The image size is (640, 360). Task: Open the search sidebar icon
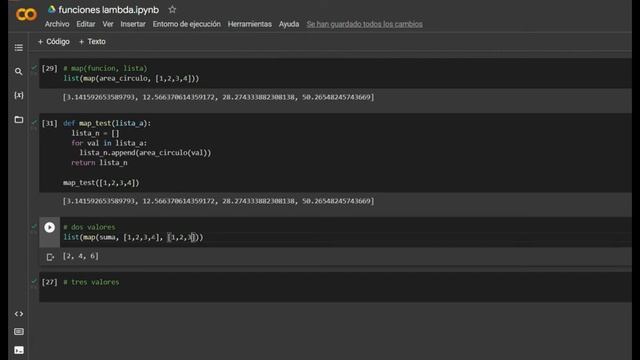tap(19, 71)
